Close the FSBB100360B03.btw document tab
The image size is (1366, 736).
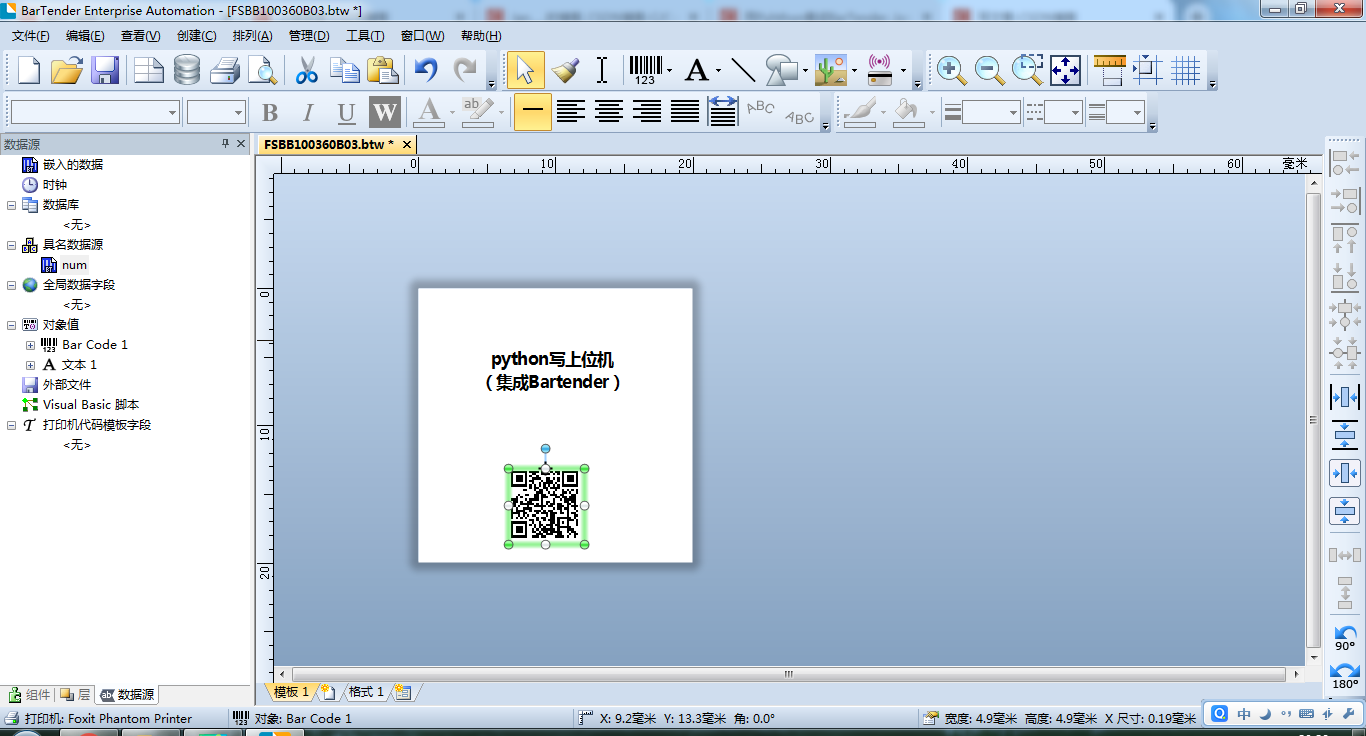pyautogui.click(x=407, y=144)
